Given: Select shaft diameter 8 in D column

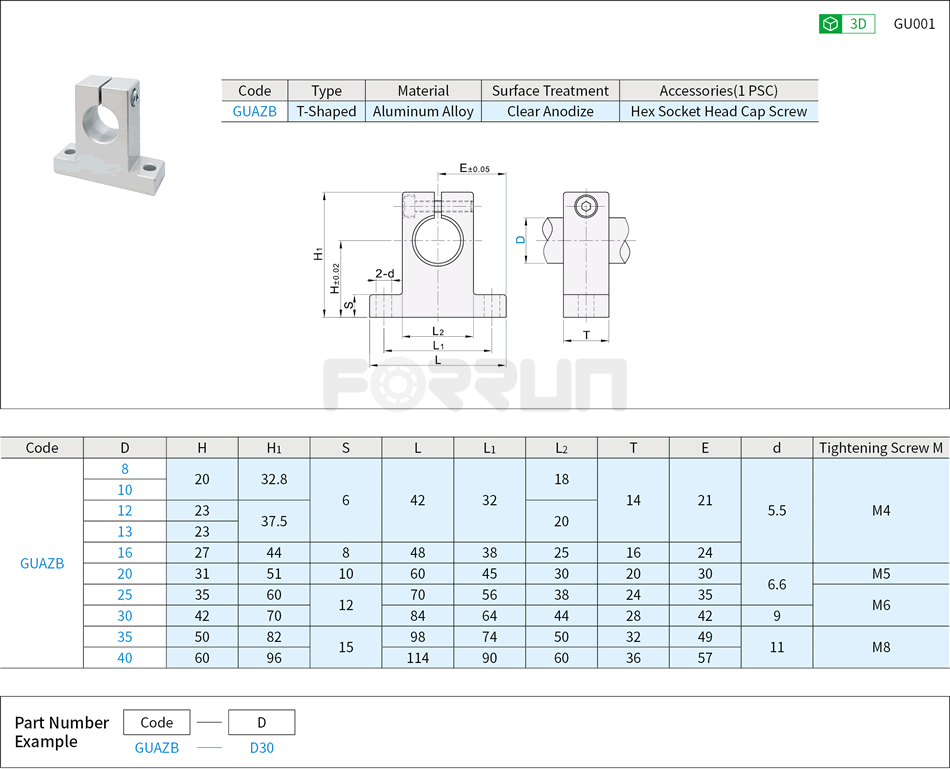Looking at the screenshot, I should click(x=125, y=469).
